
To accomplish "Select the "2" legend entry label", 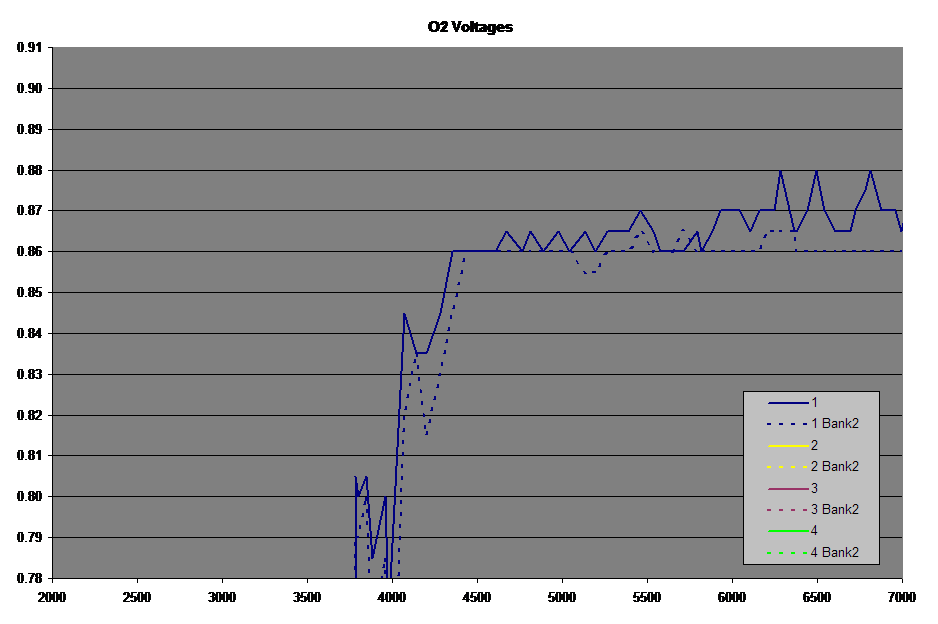I will pos(814,445).
